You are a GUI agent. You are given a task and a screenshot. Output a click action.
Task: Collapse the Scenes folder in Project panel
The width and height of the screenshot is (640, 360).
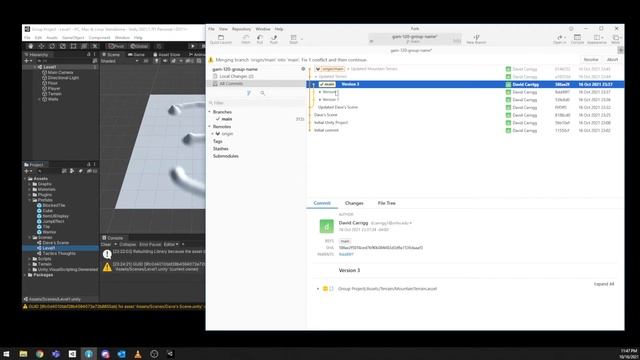pos(30,237)
